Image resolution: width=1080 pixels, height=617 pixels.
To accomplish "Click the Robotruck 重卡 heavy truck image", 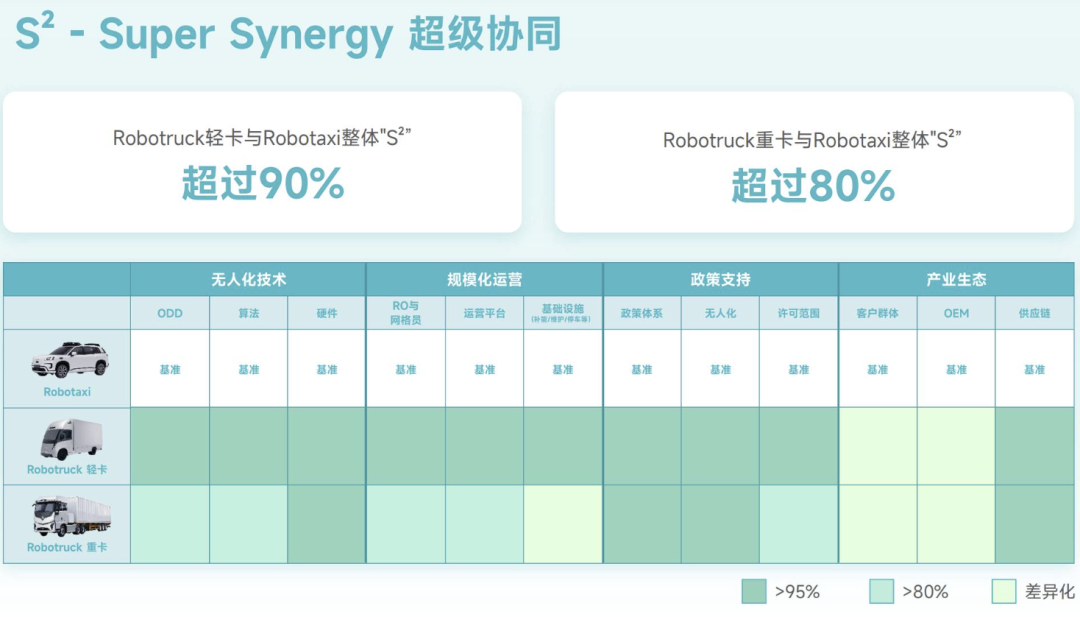I will [71, 516].
